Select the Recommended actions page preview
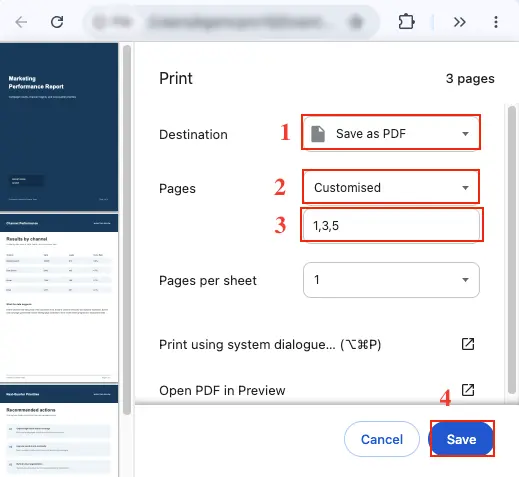 pos(59,431)
